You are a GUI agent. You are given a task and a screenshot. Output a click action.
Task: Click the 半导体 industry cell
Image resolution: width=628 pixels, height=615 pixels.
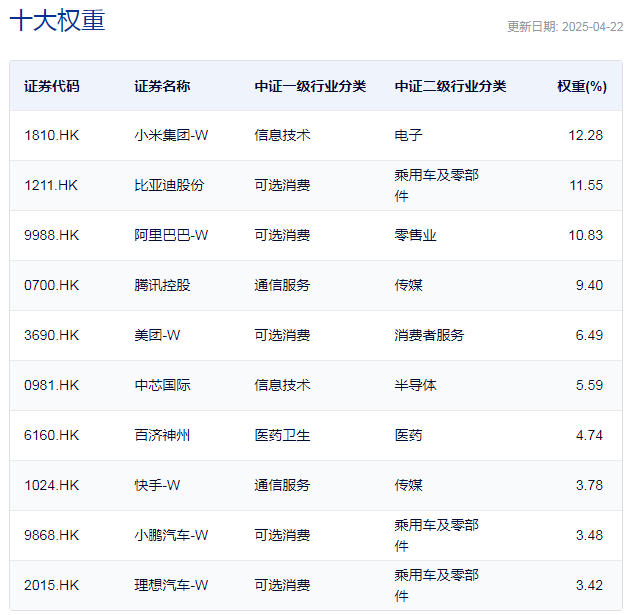click(415, 385)
